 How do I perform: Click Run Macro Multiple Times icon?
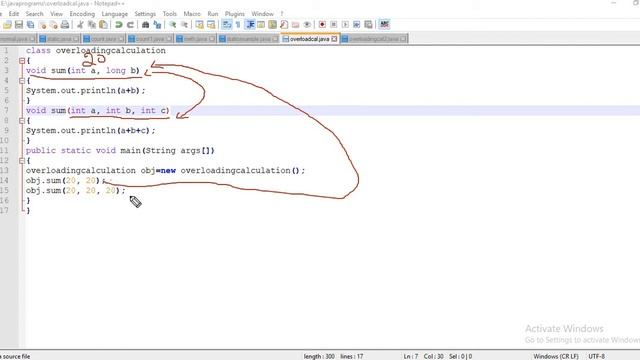(x=356, y=24)
